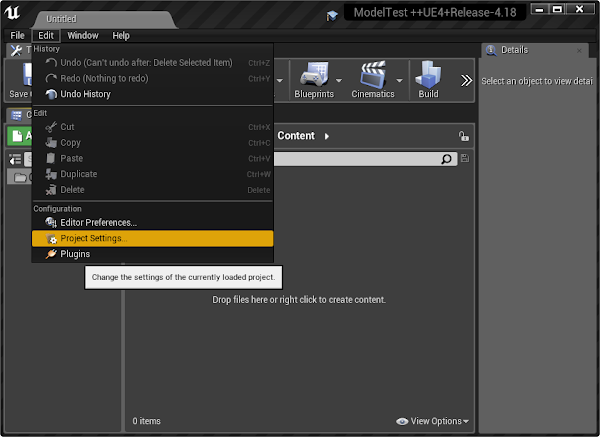Open the View Options dropdown
The width and height of the screenshot is (600, 437).
pos(433,421)
